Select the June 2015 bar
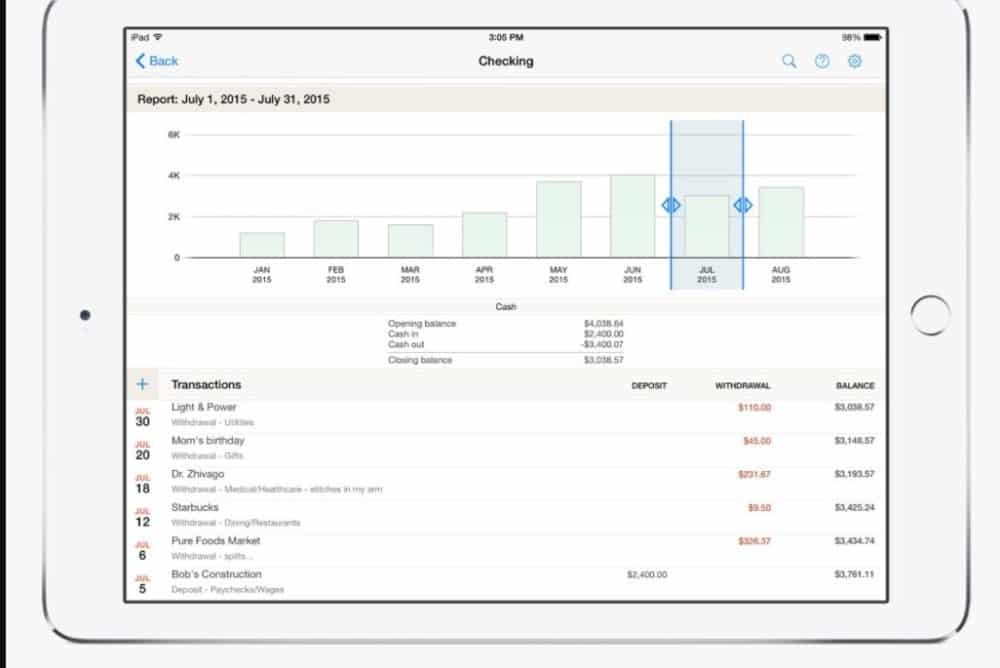Image resolution: width=1000 pixels, height=668 pixels. tap(632, 216)
